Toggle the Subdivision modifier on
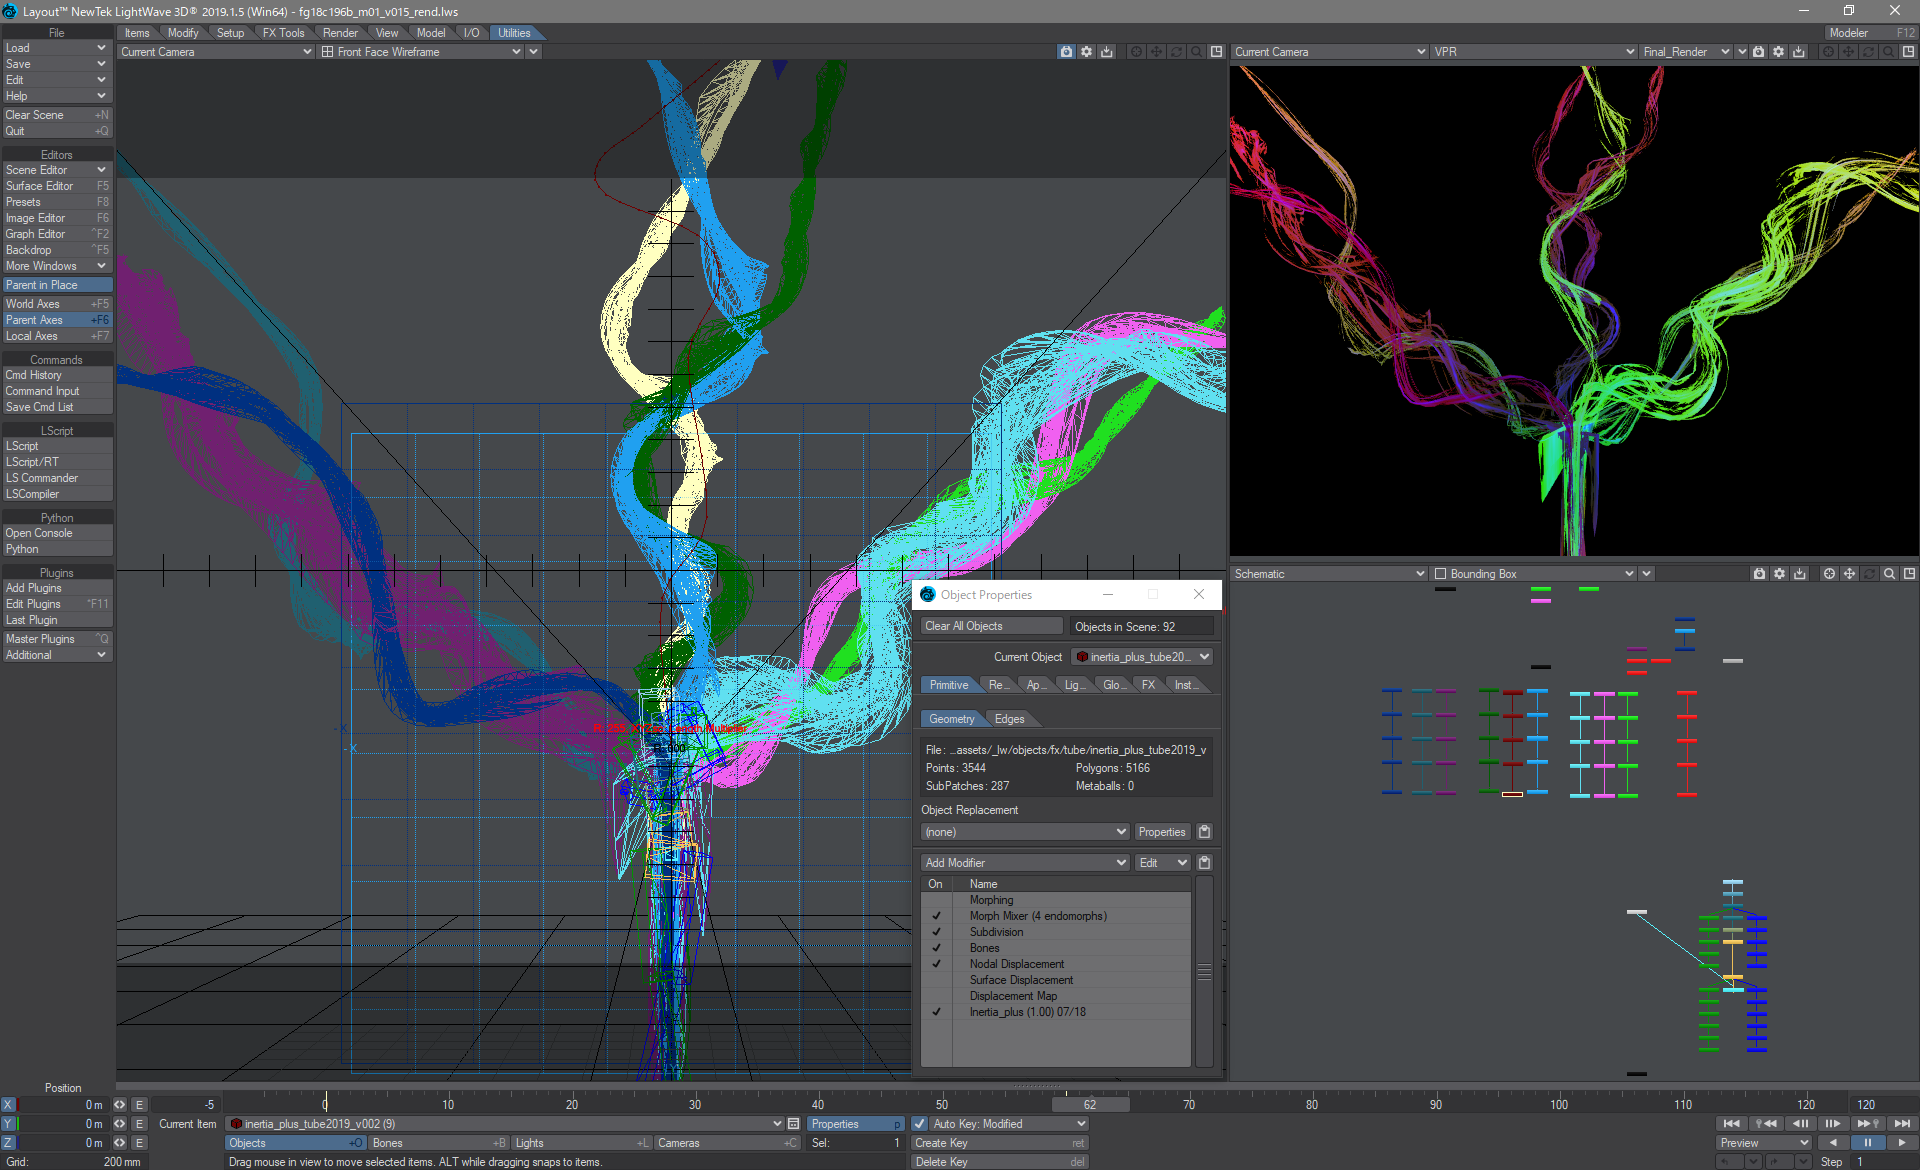The image size is (1920, 1170). (x=937, y=931)
